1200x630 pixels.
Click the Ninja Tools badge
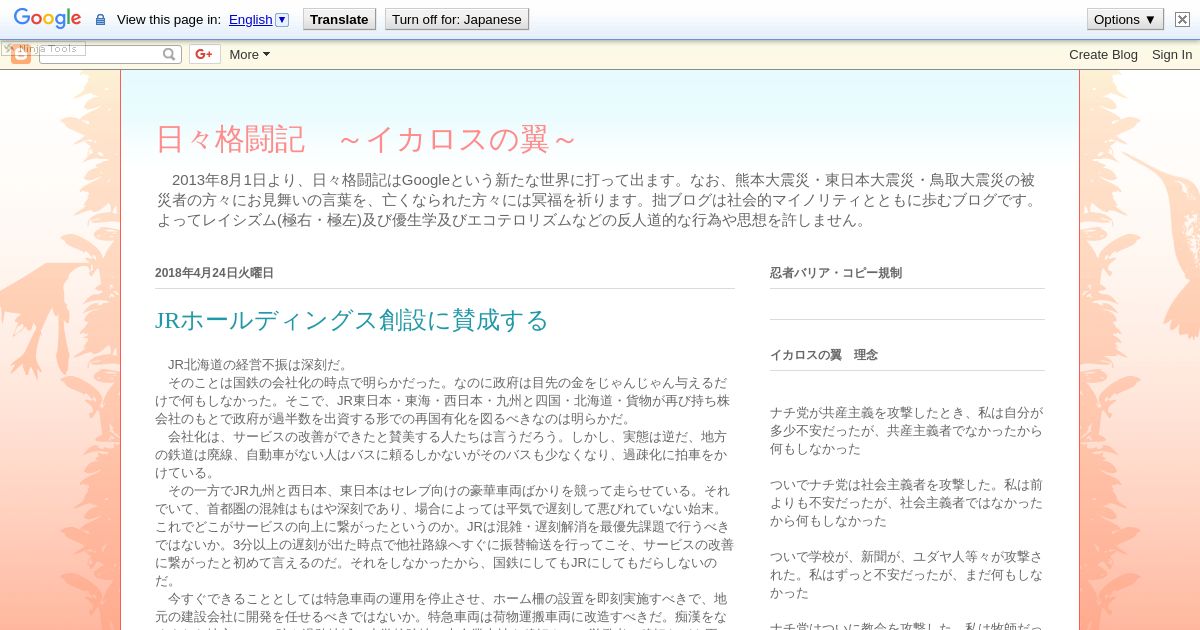click(x=43, y=48)
